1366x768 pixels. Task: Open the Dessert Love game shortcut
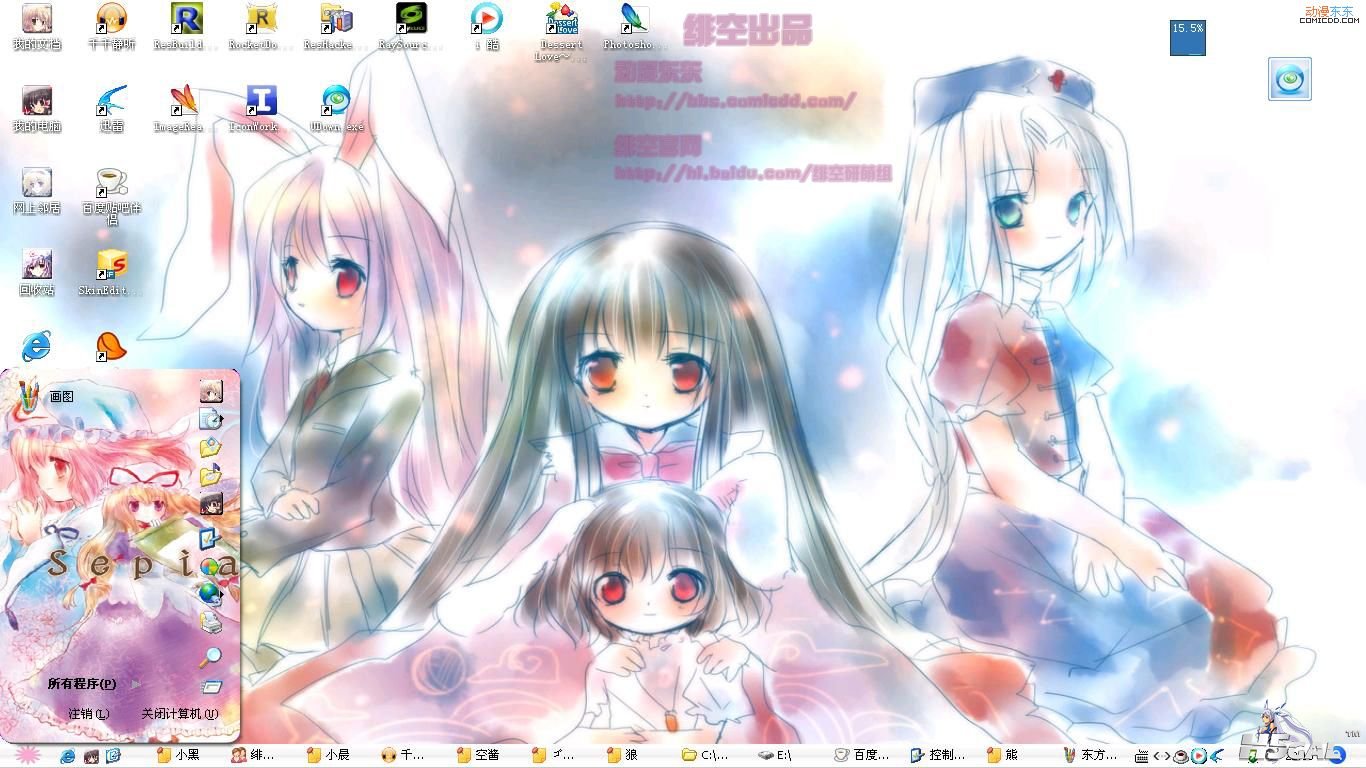click(561, 32)
